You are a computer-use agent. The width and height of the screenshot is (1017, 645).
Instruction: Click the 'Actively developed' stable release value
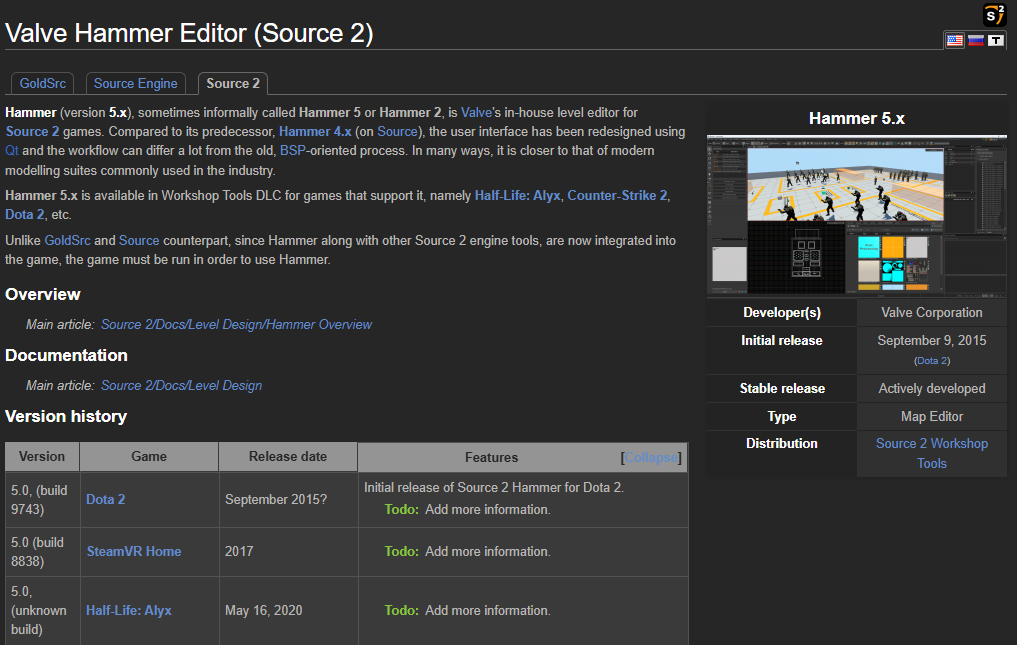click(932, 389)
